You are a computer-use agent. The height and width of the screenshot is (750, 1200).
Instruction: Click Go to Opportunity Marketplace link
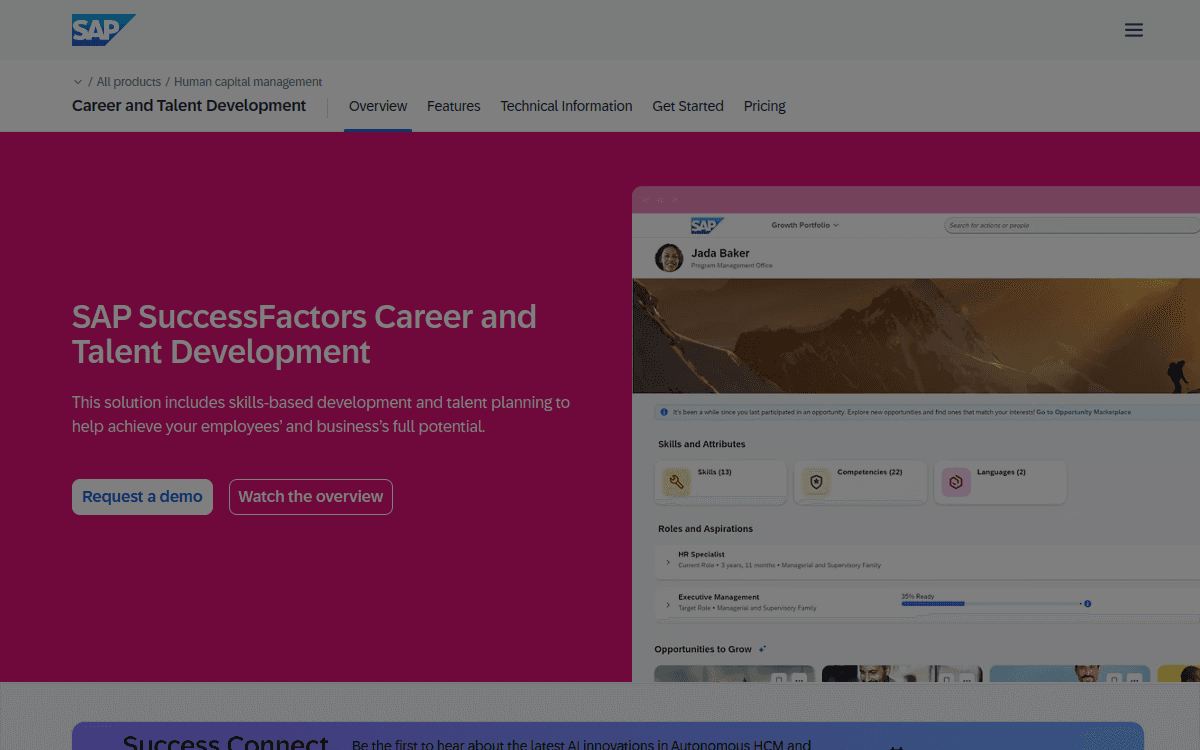pyautogui.click(x=1083, y=412)
